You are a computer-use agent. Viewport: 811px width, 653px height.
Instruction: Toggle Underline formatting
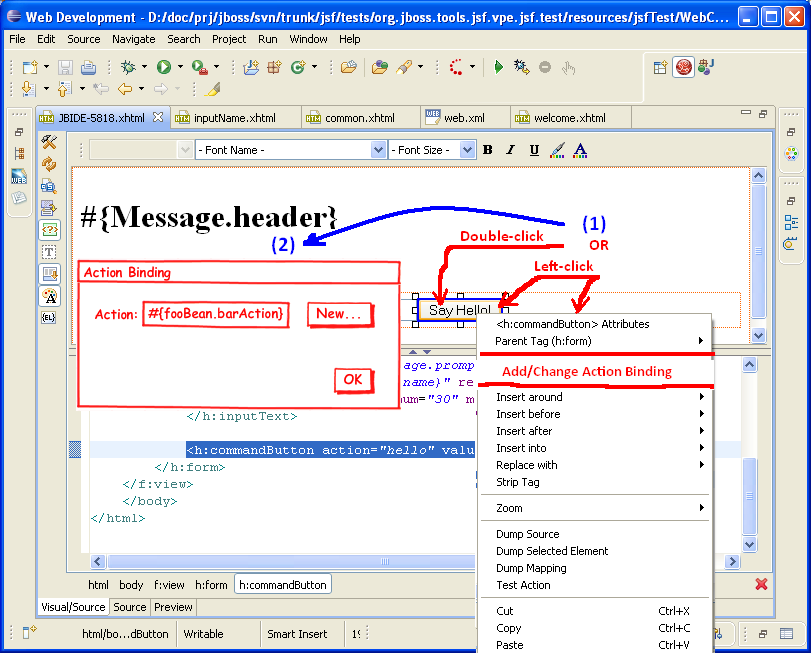534,150
